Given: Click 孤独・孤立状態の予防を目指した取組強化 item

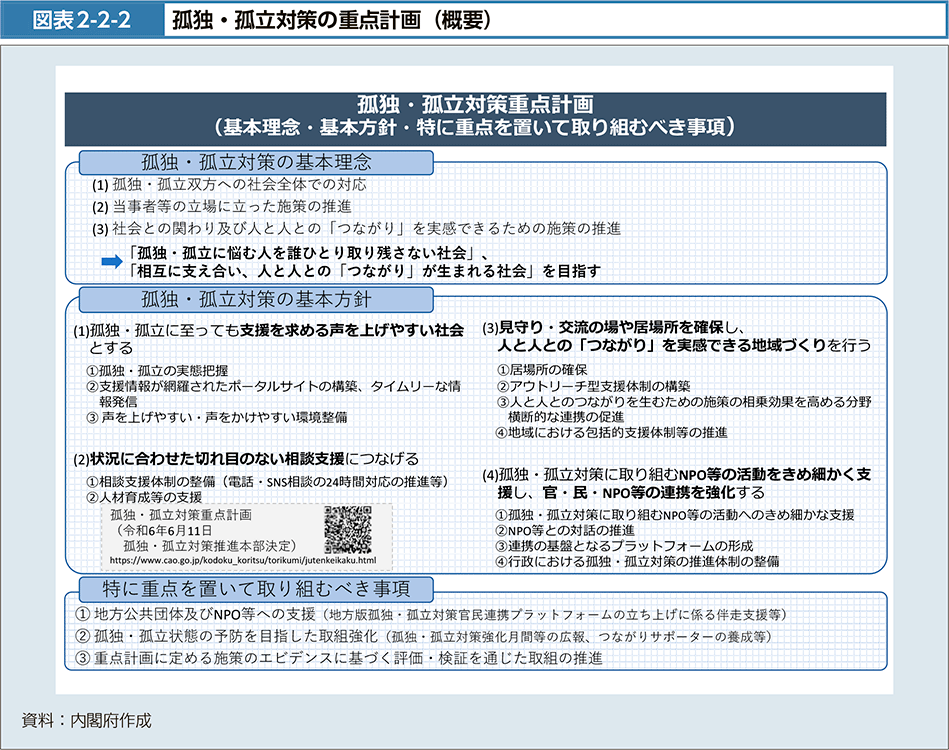Looking at the screenshot, I should [228, 636].
